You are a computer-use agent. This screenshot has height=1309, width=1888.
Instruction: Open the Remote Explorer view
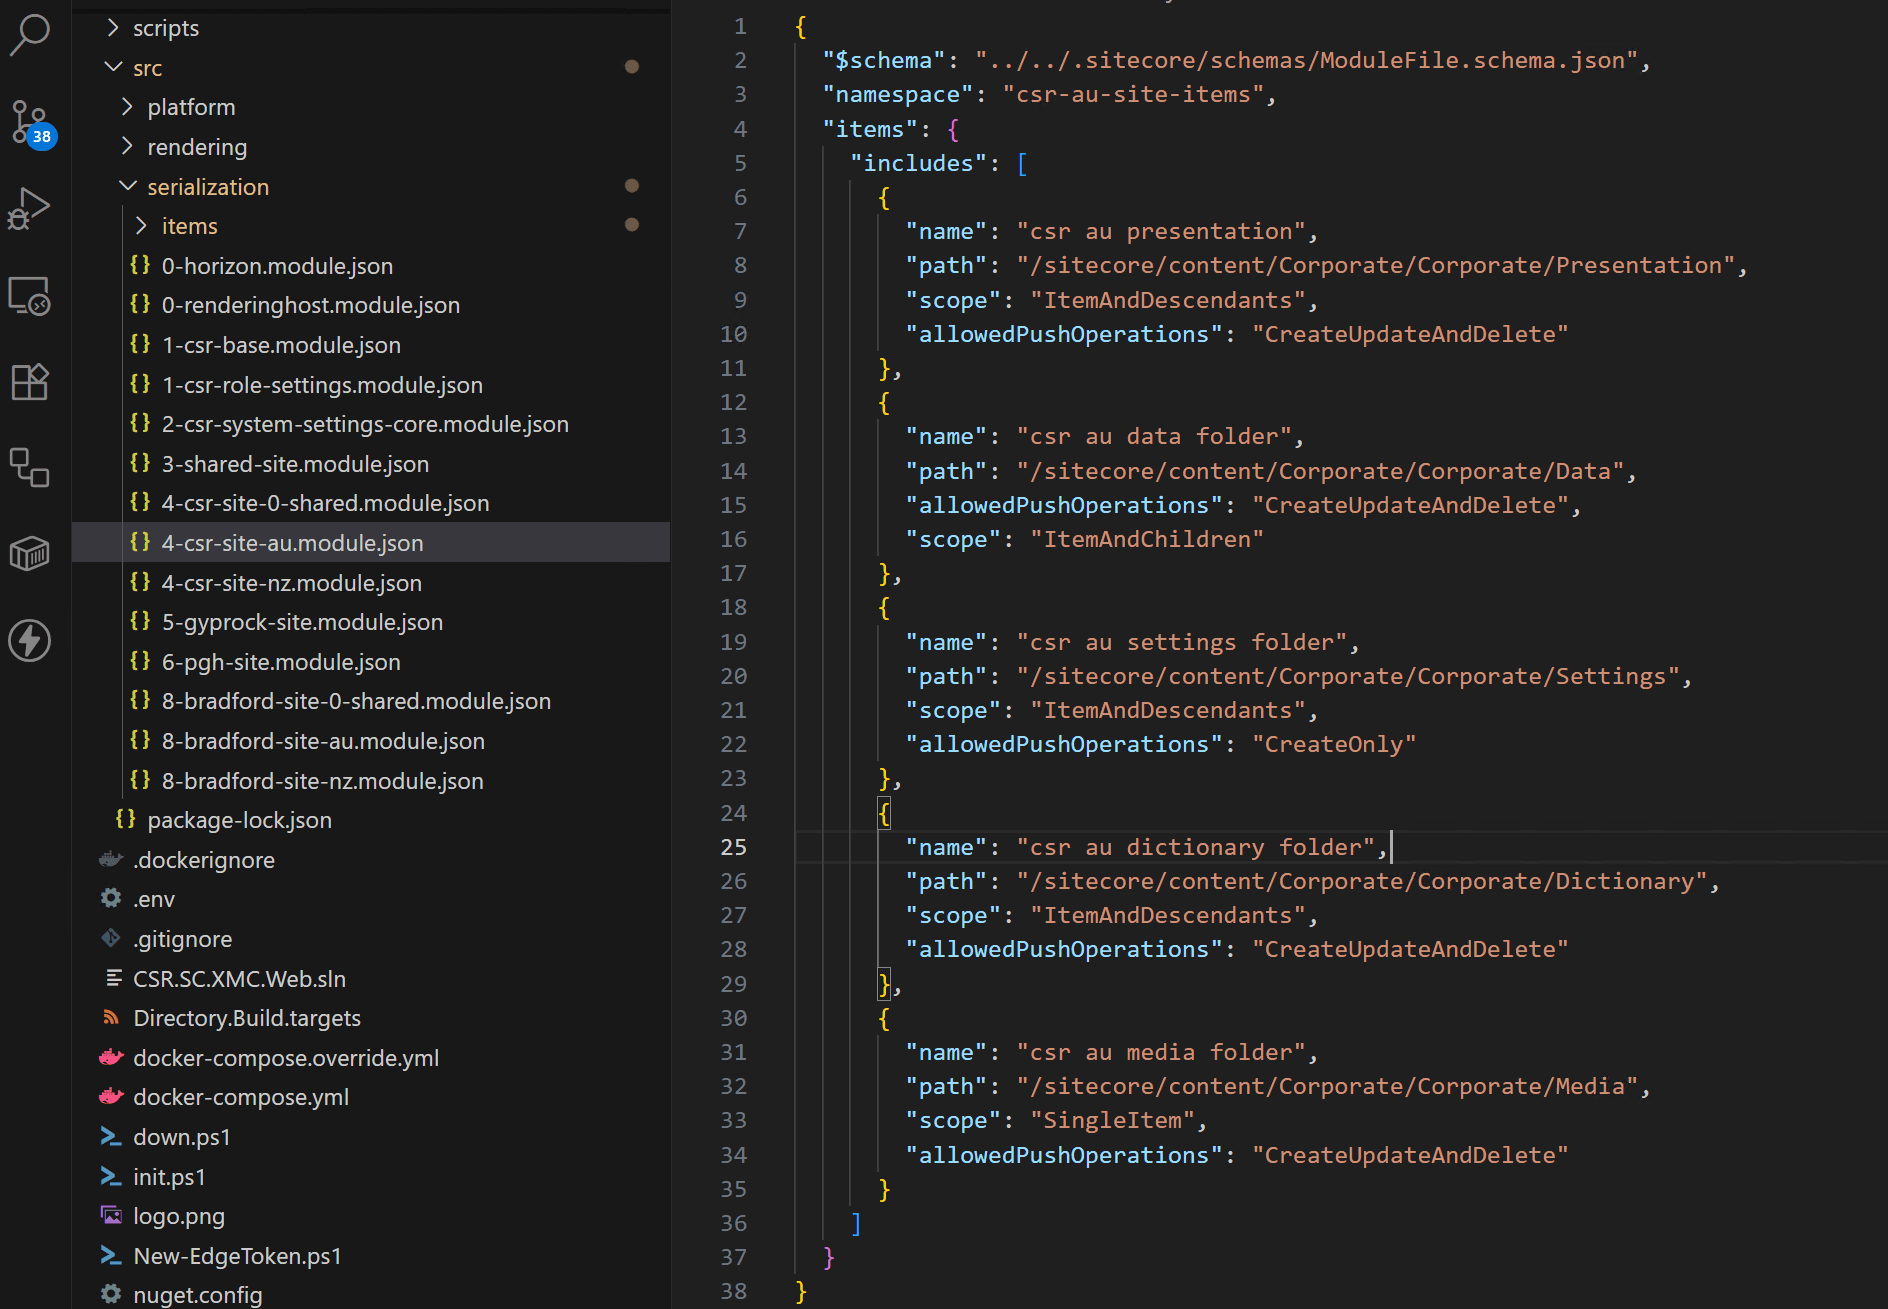(30, 296)
